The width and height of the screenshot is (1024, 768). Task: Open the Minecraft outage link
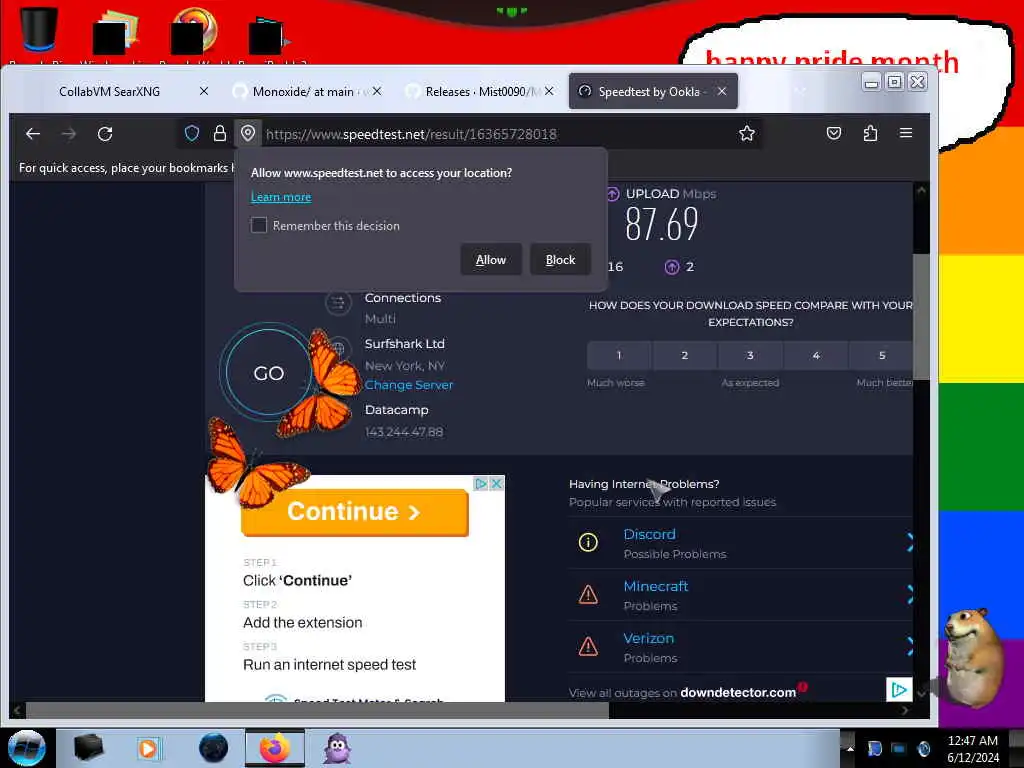[656, 586]
